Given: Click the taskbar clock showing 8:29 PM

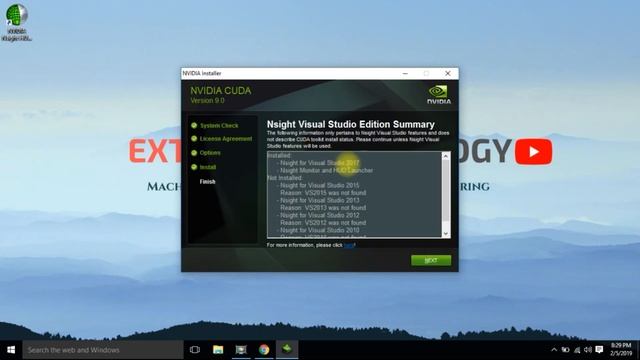Looking at the screenshot, I should point(621,350).
